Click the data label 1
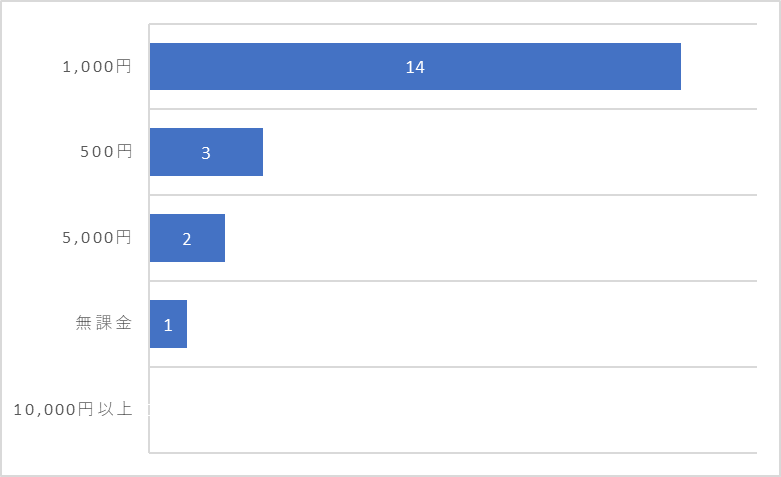The image size is (781, 477). click(x=168, y=325)
